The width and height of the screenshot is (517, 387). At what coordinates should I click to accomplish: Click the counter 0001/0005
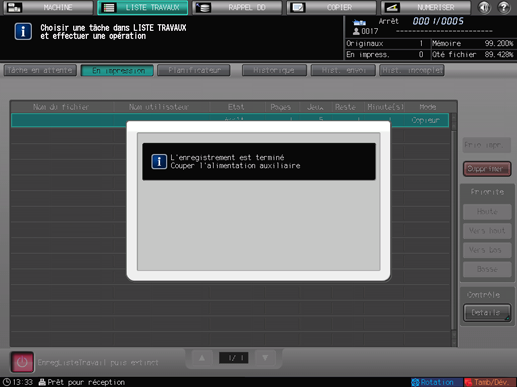pyautogui.click(x=438, y=21)
